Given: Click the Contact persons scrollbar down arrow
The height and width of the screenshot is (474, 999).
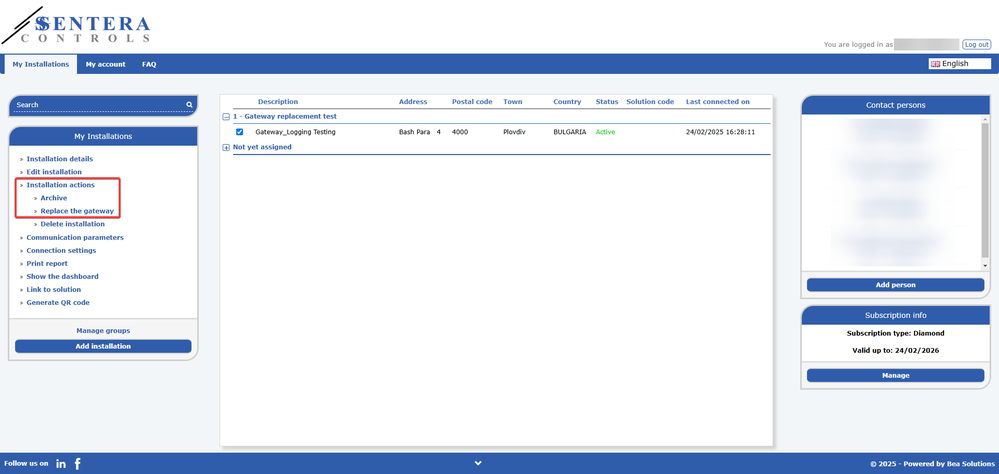Looking at the screenshot, I should point(985,265).
